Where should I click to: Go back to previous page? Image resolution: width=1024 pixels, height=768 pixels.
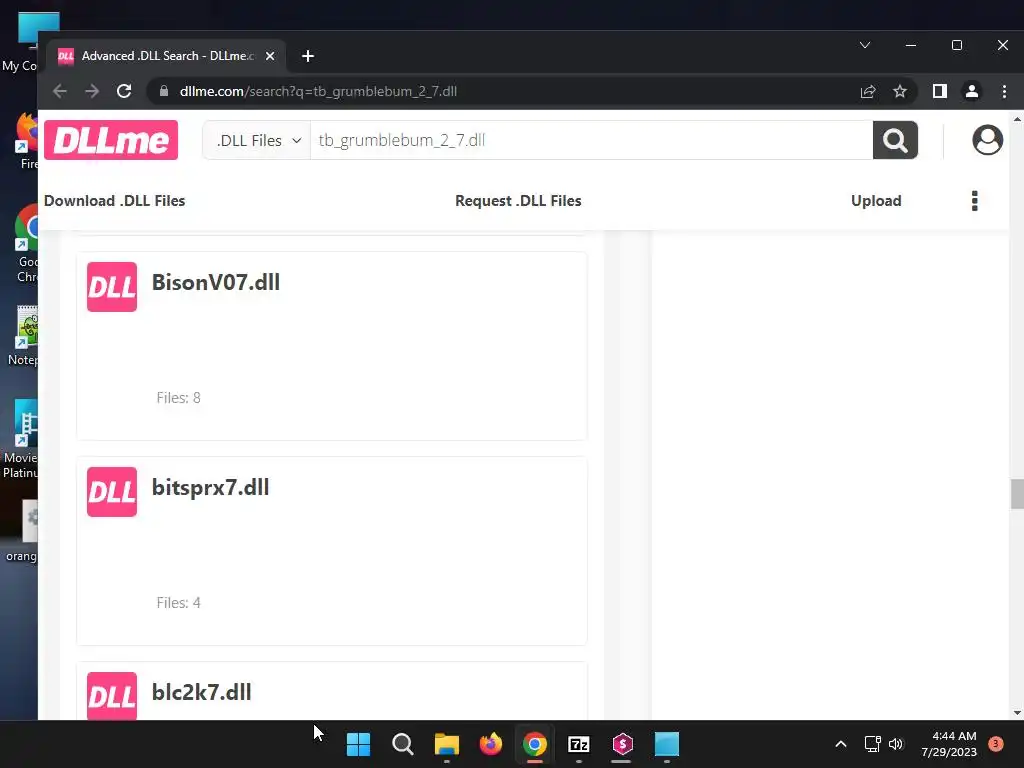pyautogui.click(x=60, y=91)
